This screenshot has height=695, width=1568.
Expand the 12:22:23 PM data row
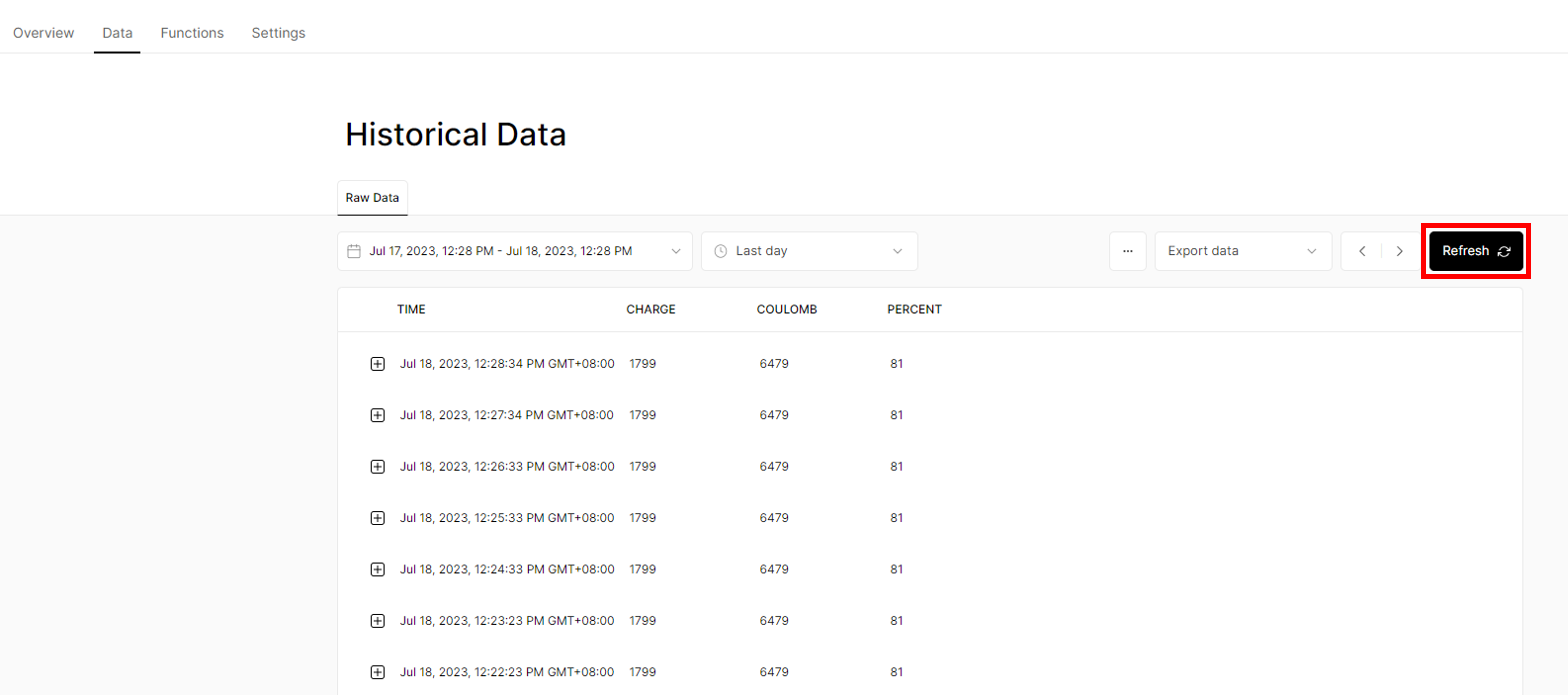point(377,672)
